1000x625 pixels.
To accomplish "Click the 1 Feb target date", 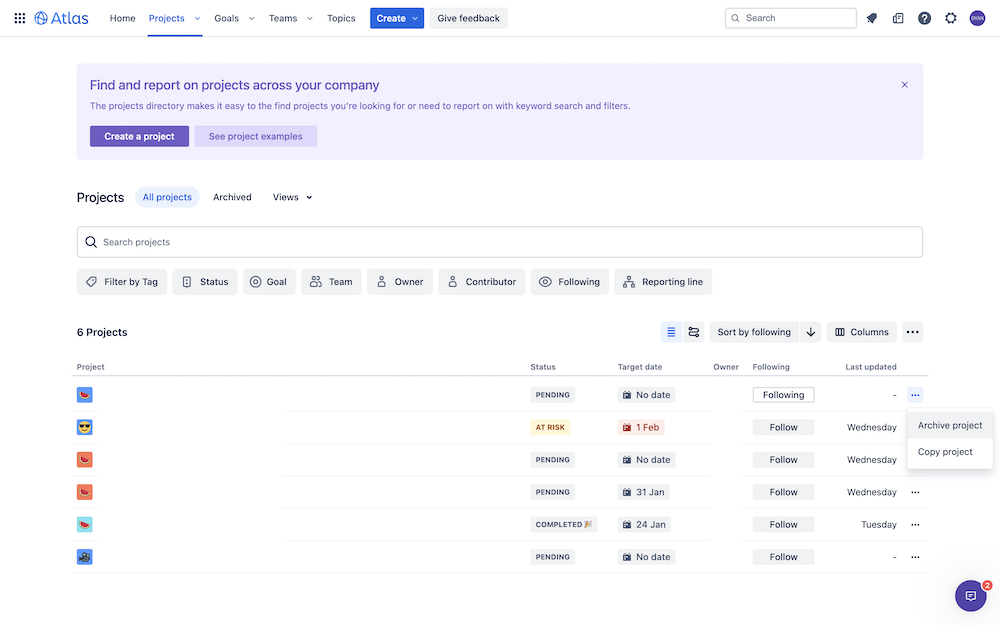I will click(x=641, y=427).
